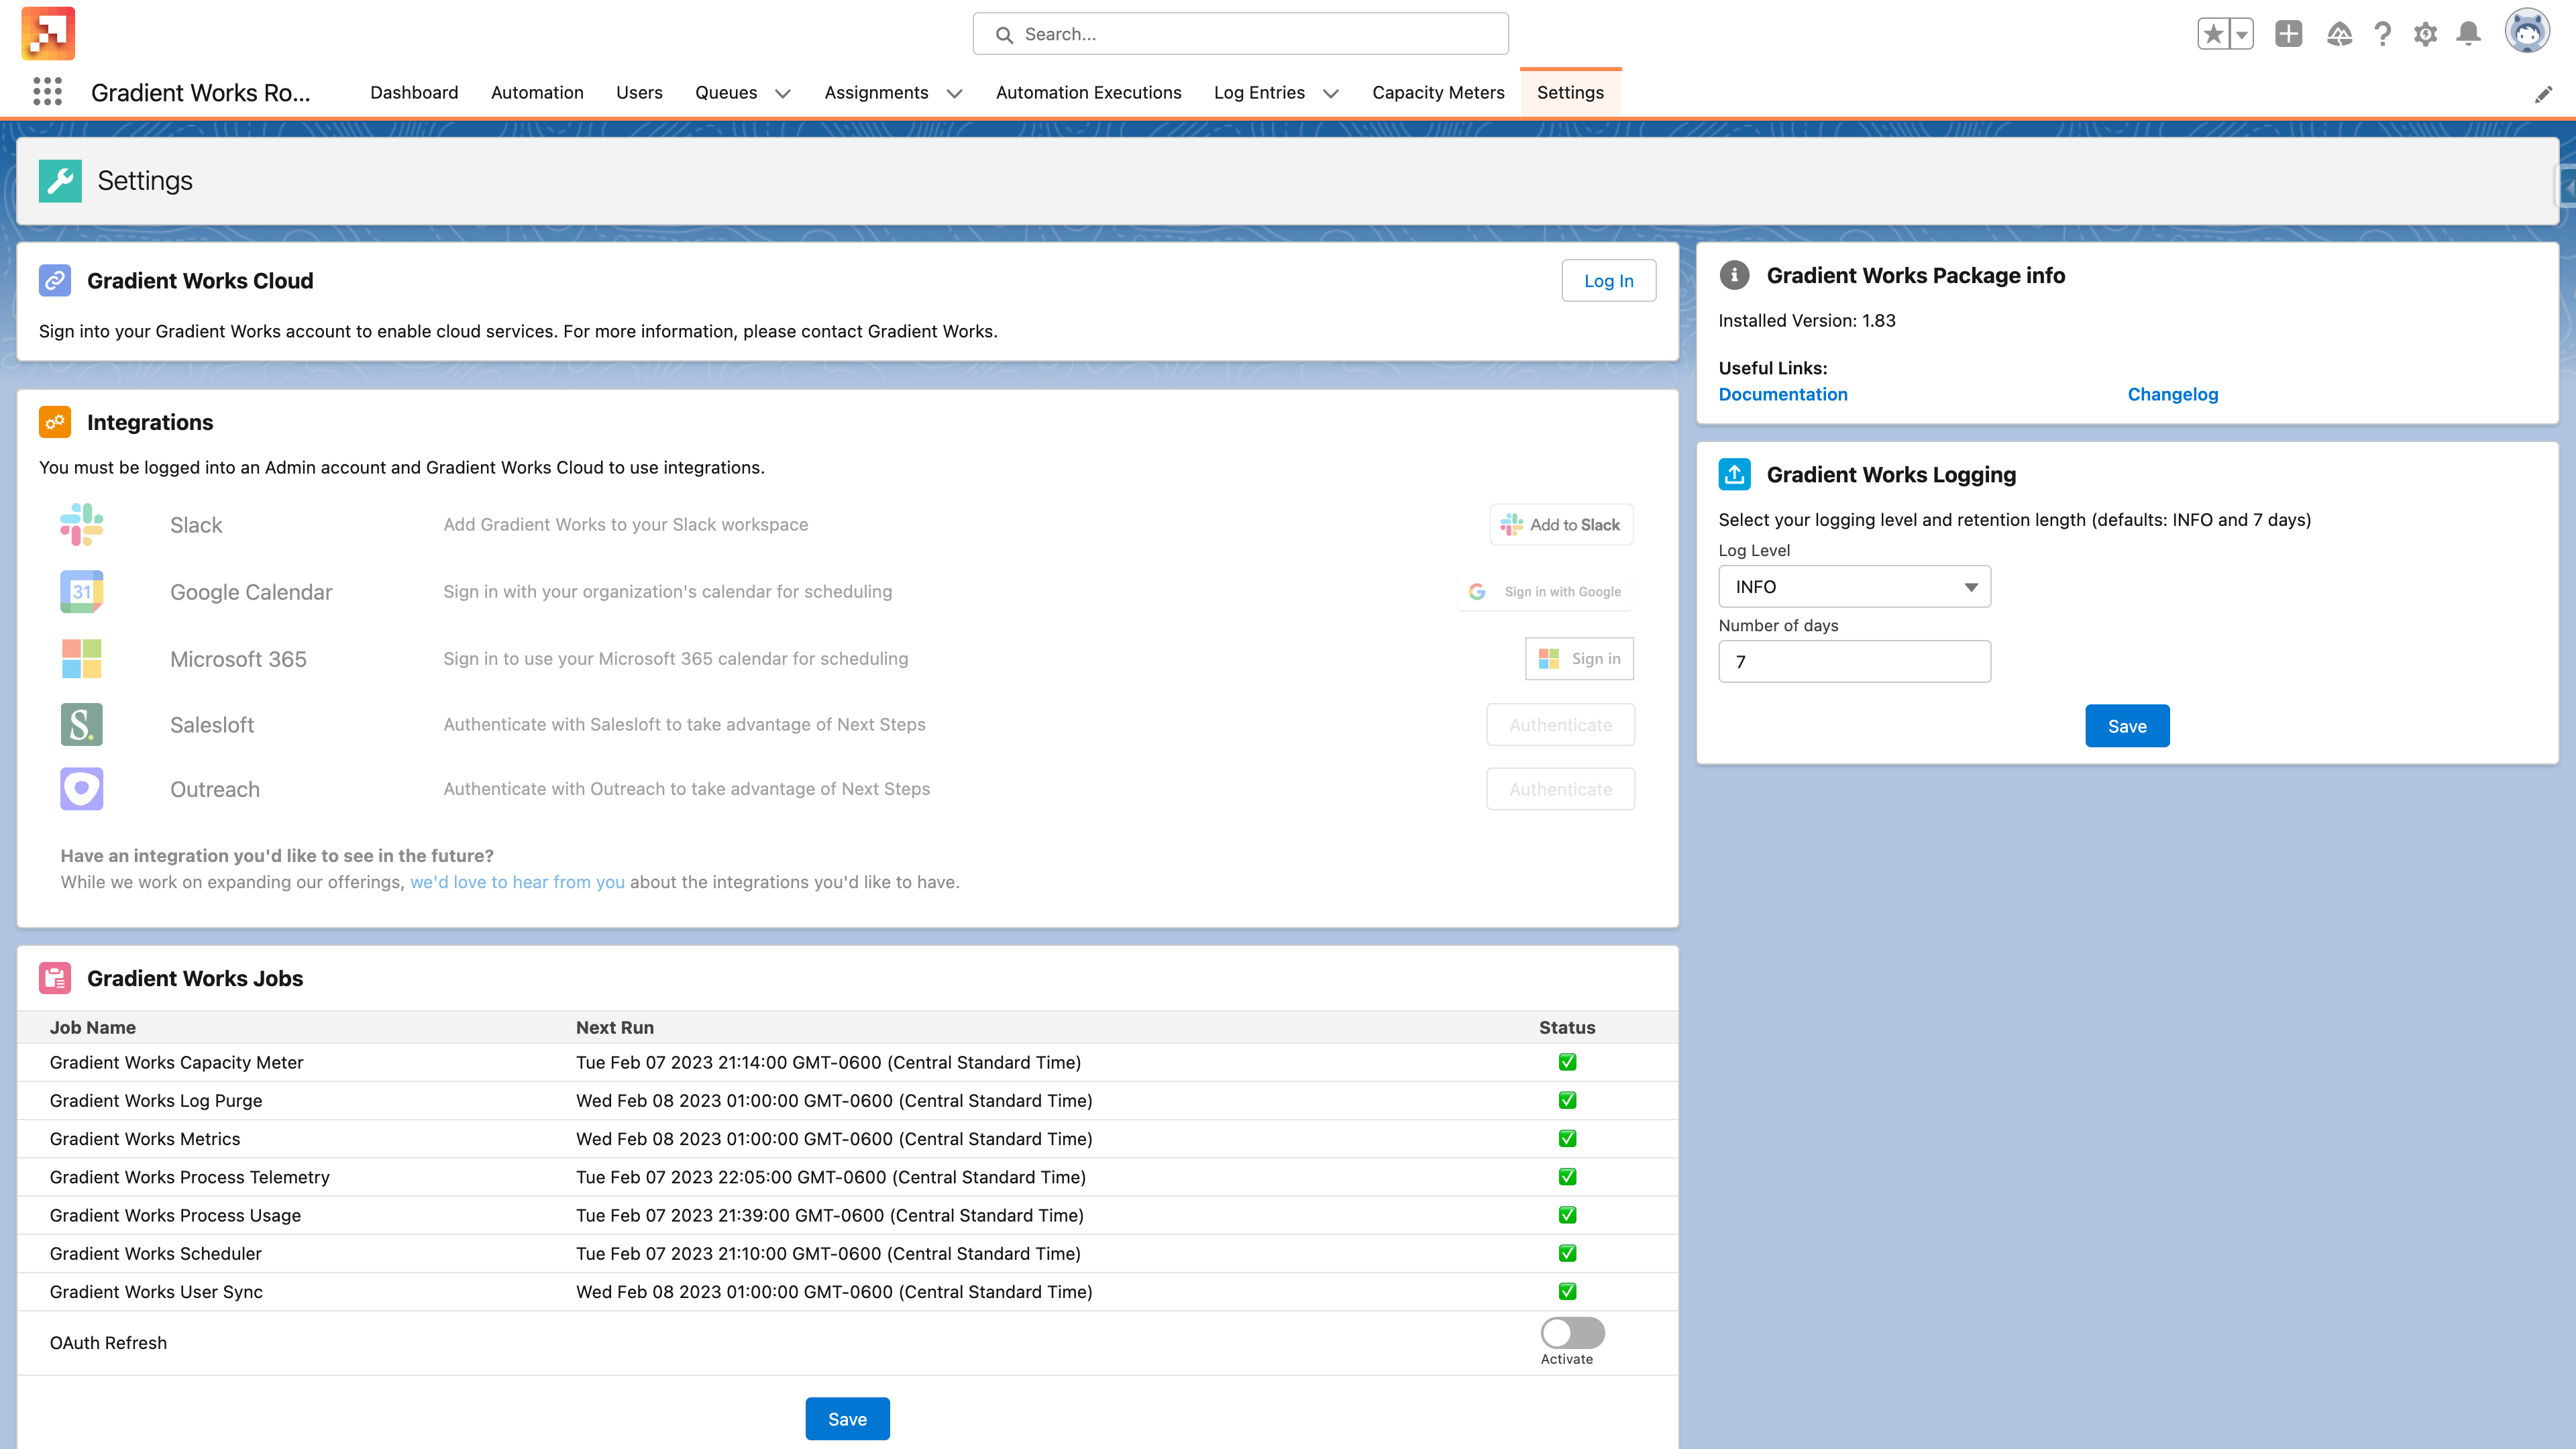This screenshot has width=2576, height=1449.
Task: Toggle the OAuth Refresh Activate switch
Action: tap(1572, 1332)
